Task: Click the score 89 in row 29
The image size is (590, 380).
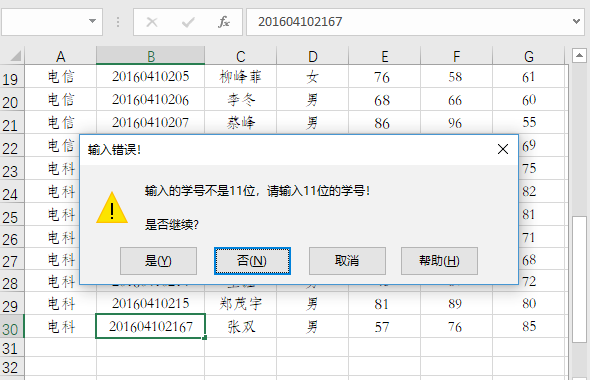Action: tap(456, 304)
